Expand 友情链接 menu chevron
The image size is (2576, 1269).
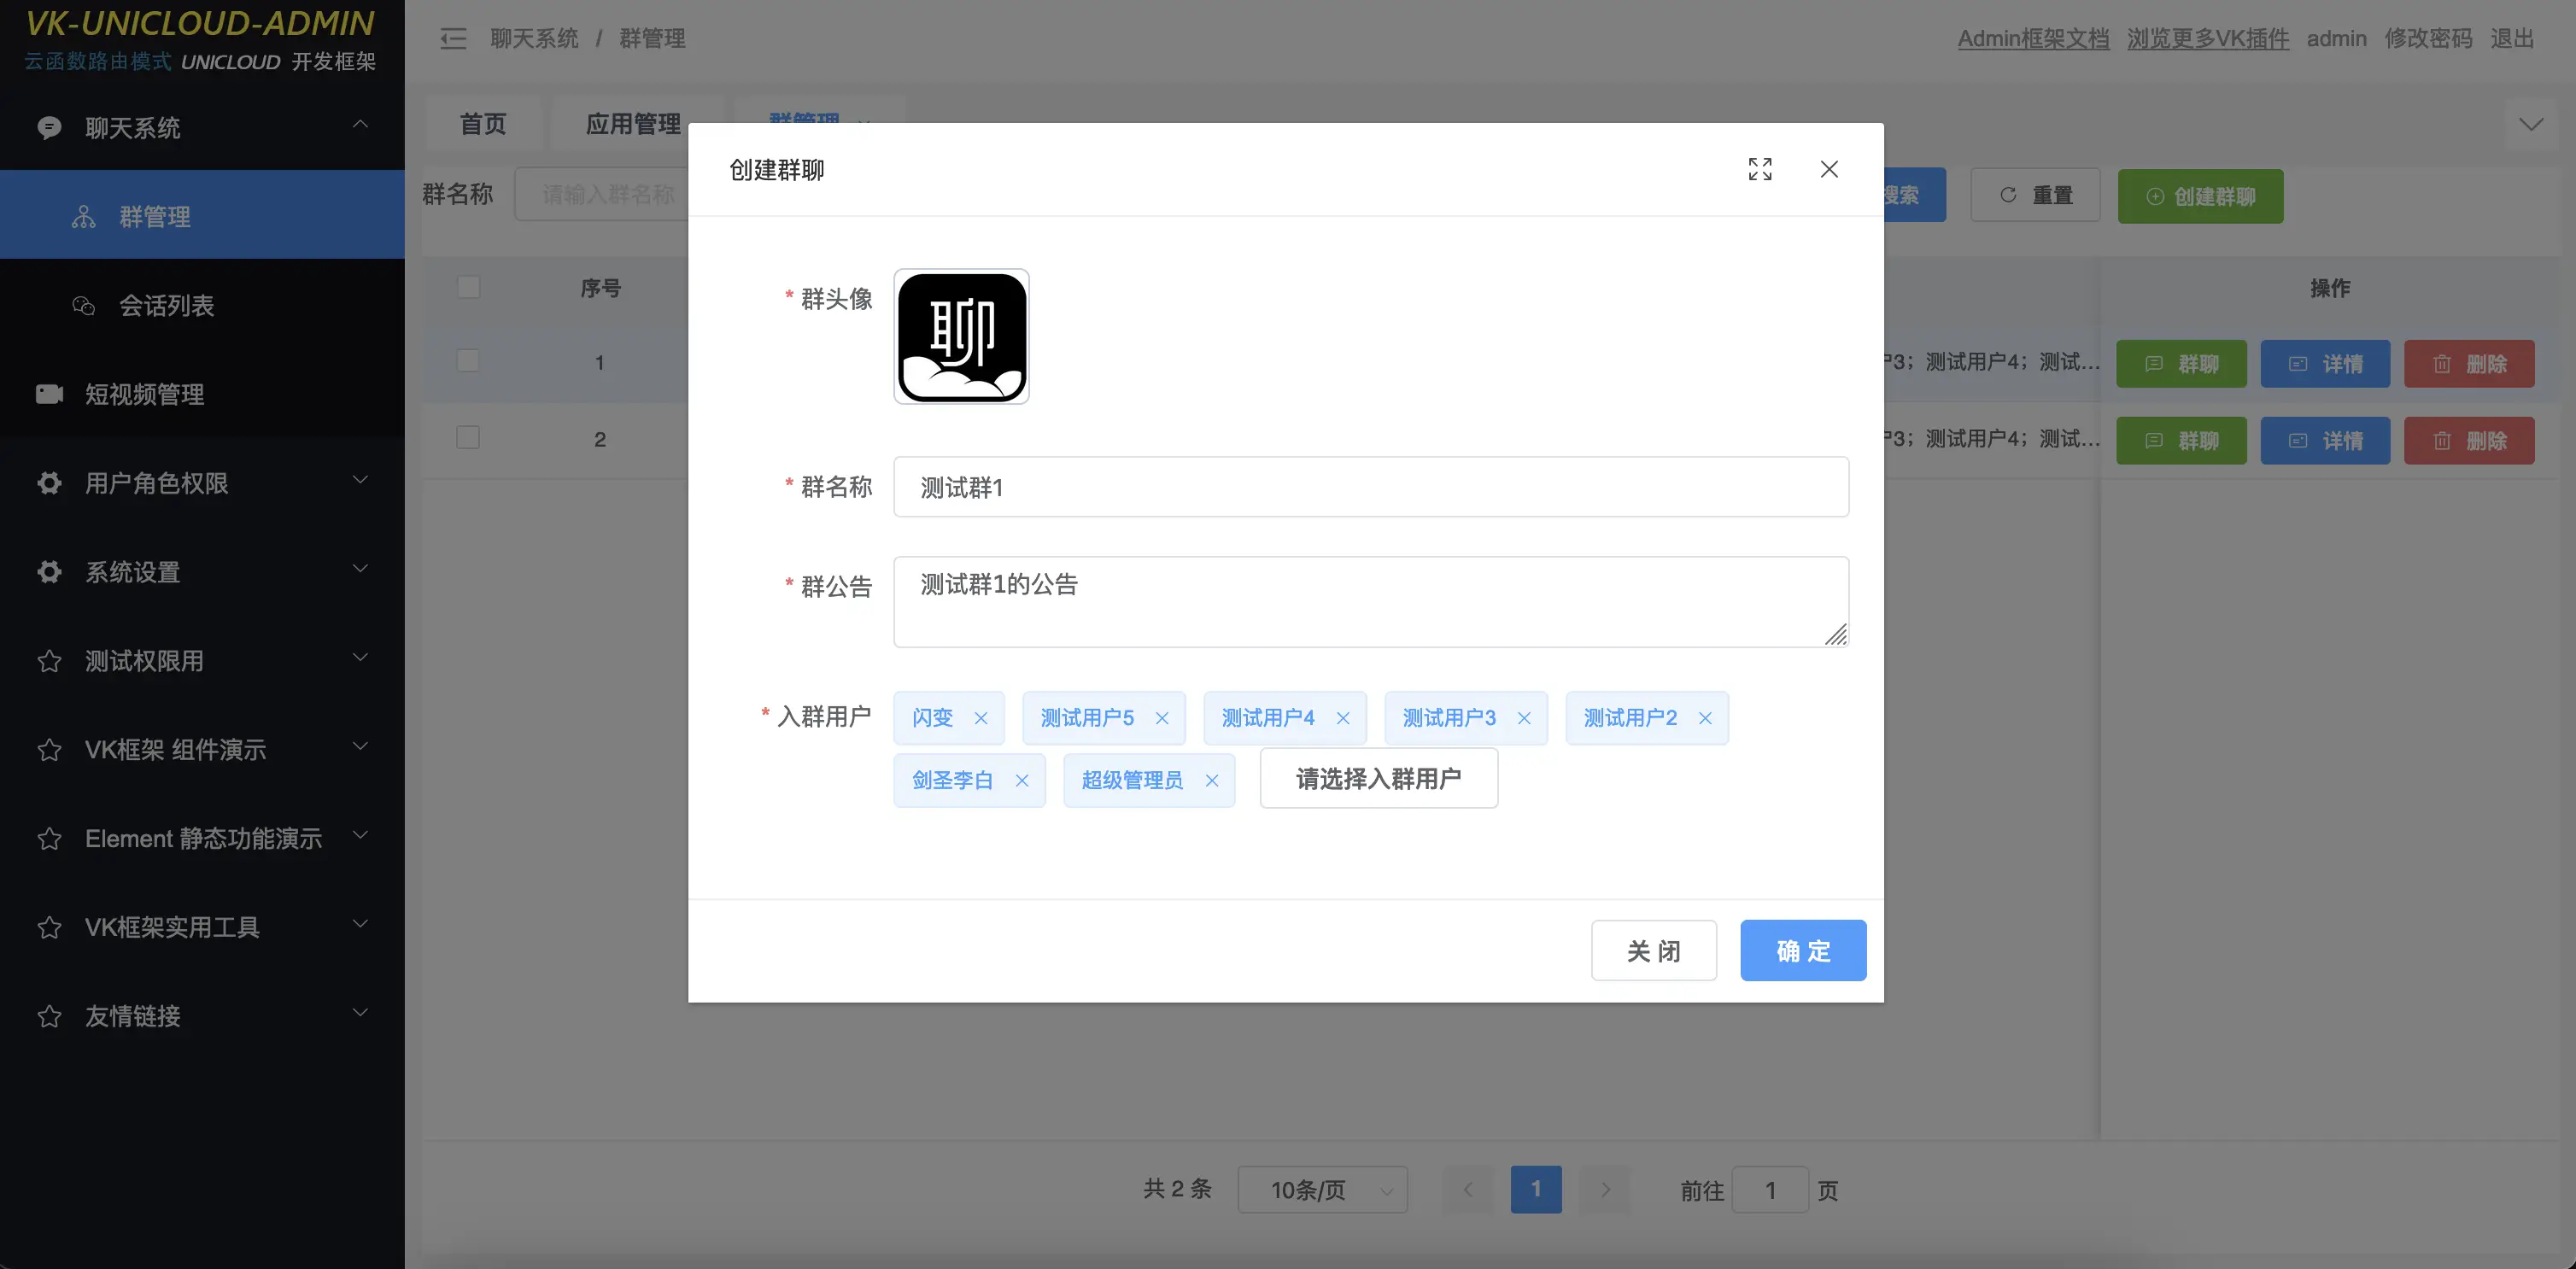360,1012
